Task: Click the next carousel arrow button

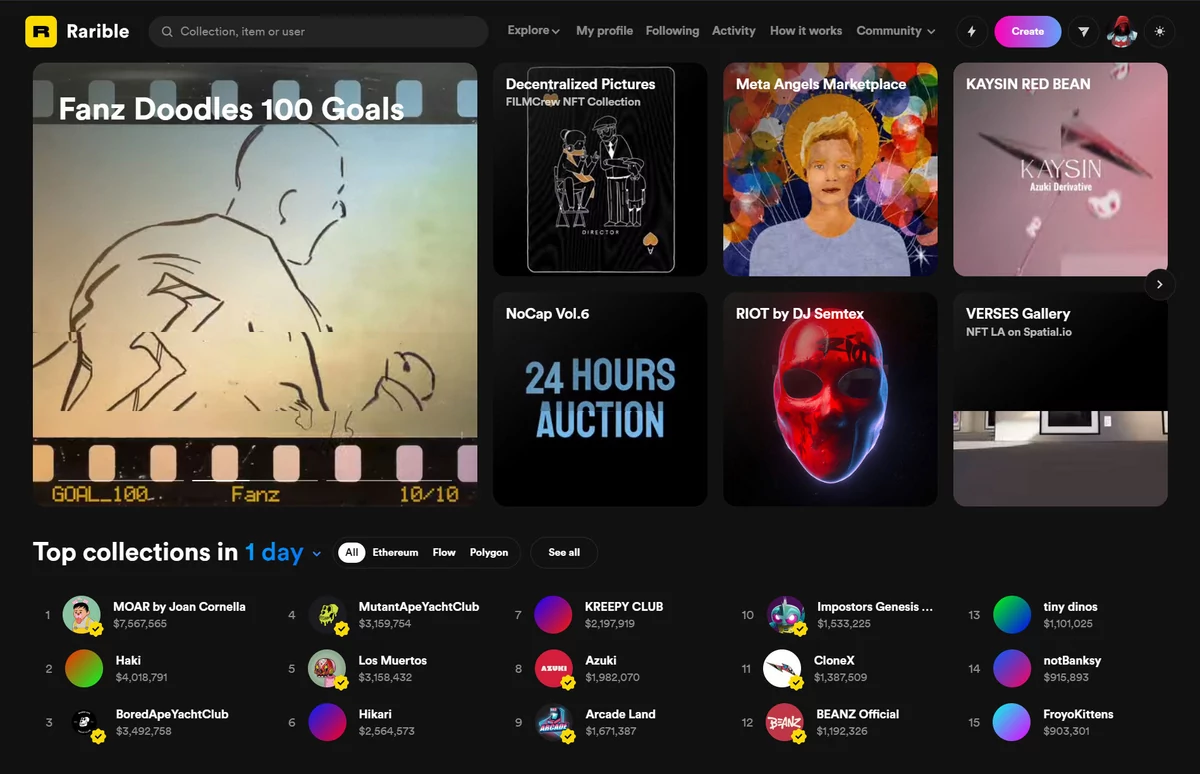Action: point(1159,284)
